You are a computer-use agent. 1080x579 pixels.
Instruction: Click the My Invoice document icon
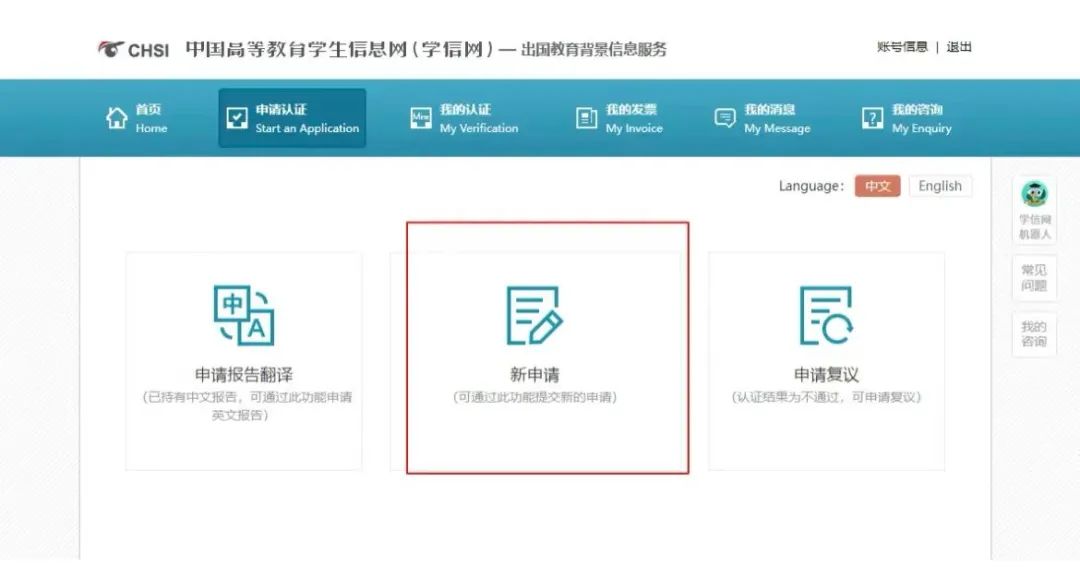point(586,118)
